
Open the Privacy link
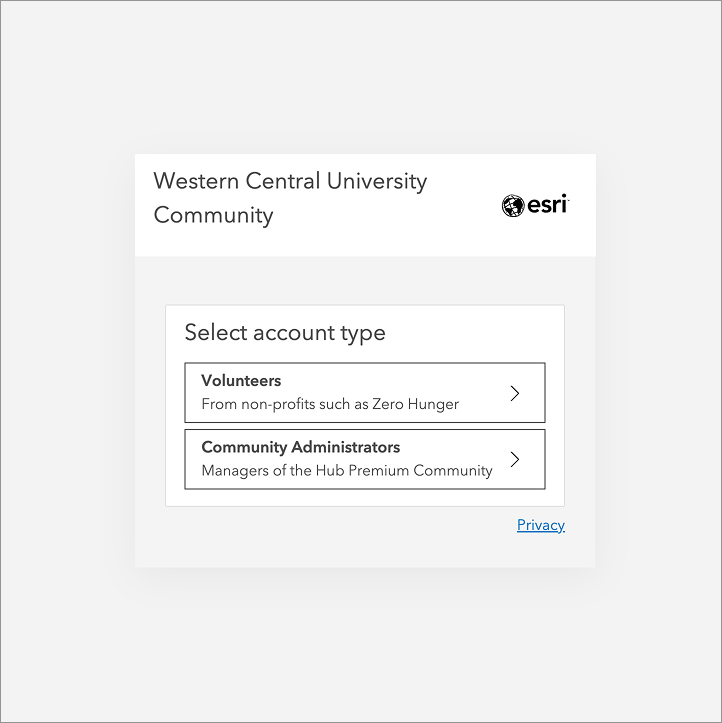(x=540, y=525)
